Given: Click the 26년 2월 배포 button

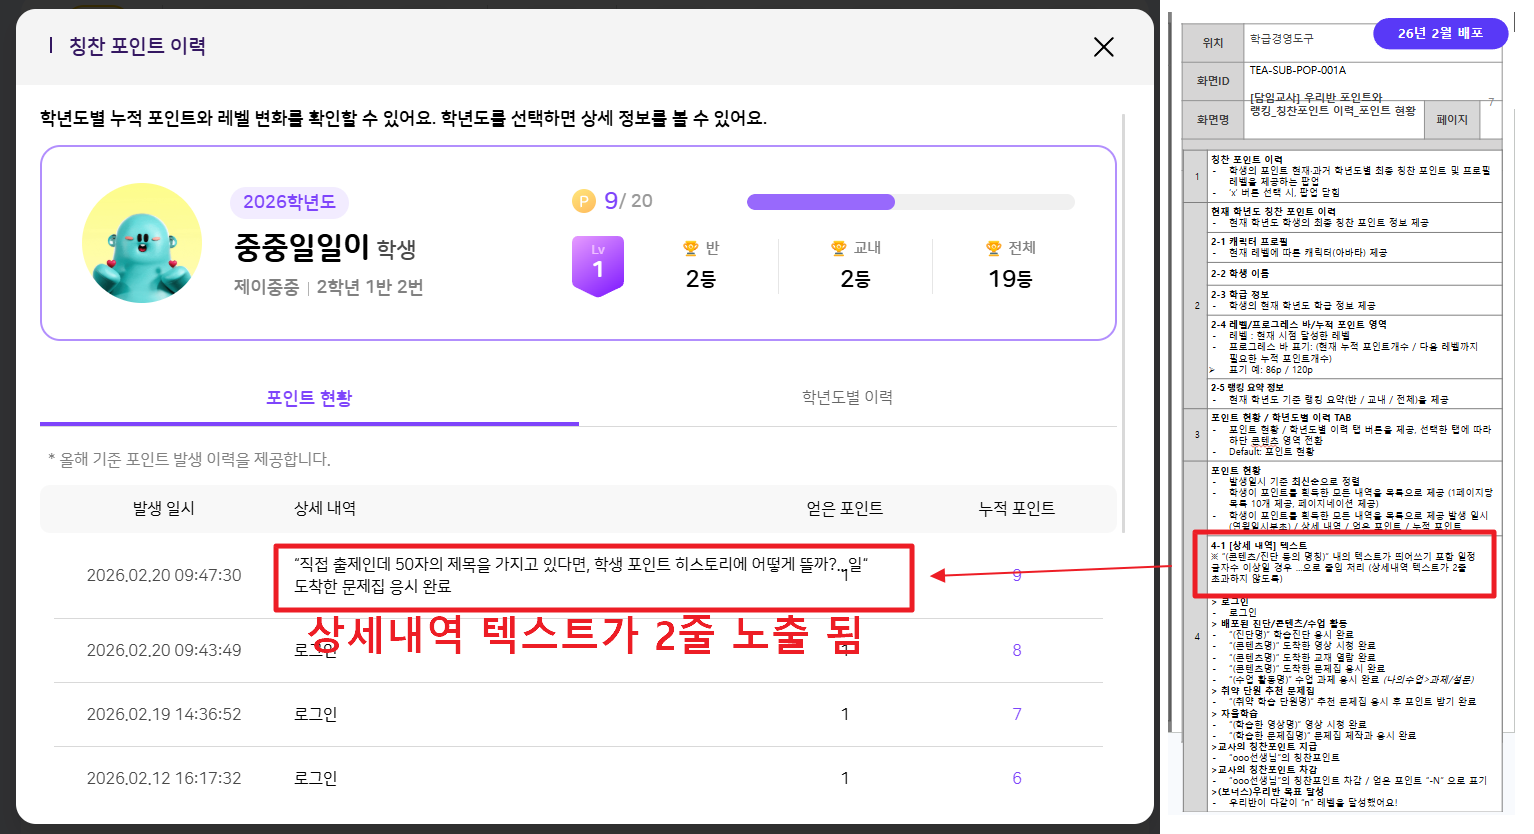Looking at the screenshot, I should tap(1439, 33).
